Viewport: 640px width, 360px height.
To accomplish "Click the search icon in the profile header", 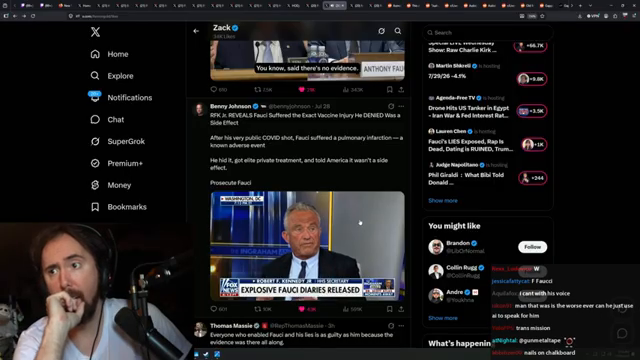I will [398, 31].
